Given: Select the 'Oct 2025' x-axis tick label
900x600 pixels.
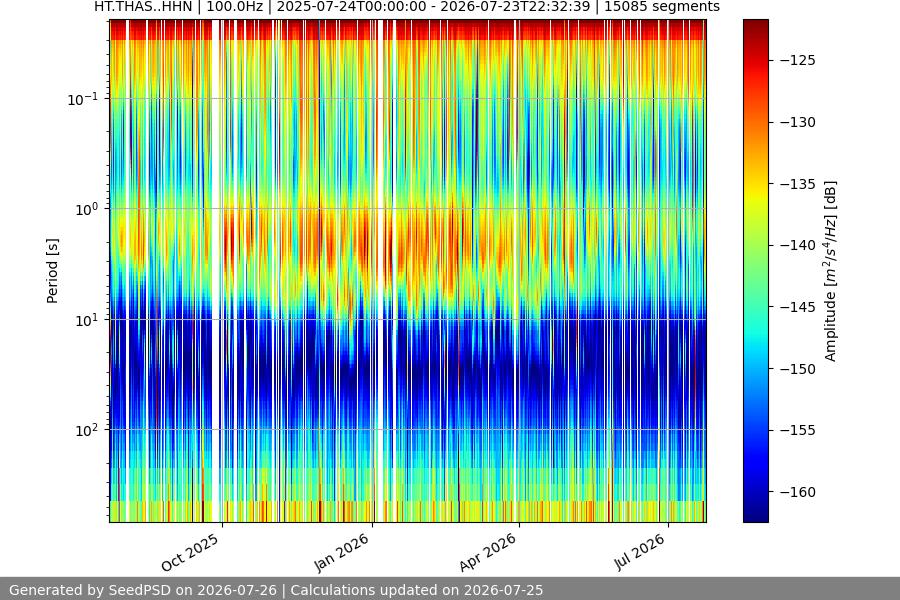Looking at the screenshot, I should pyautogui.click(x=190, y=552).
